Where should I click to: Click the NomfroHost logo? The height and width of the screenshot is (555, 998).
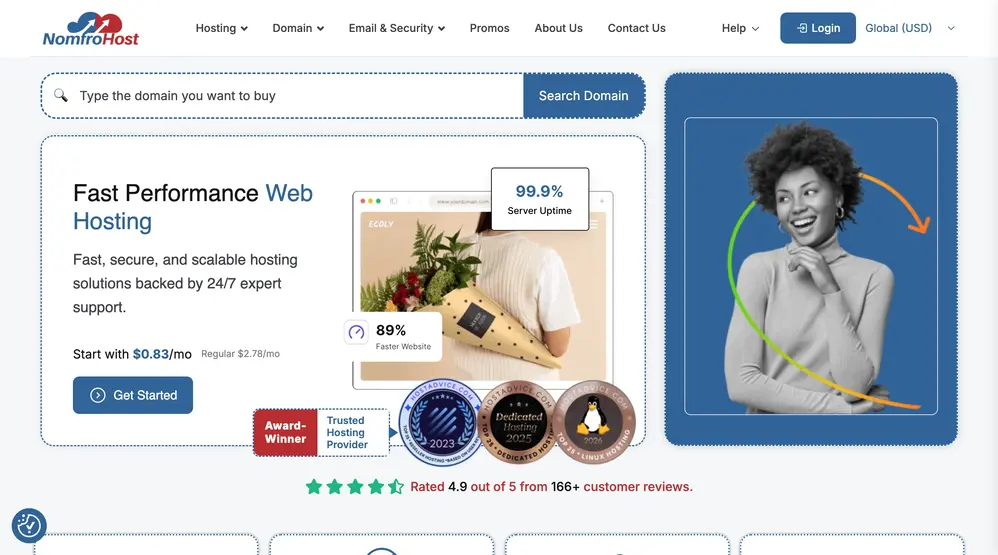pyautogui.click(x=90, y=29)
